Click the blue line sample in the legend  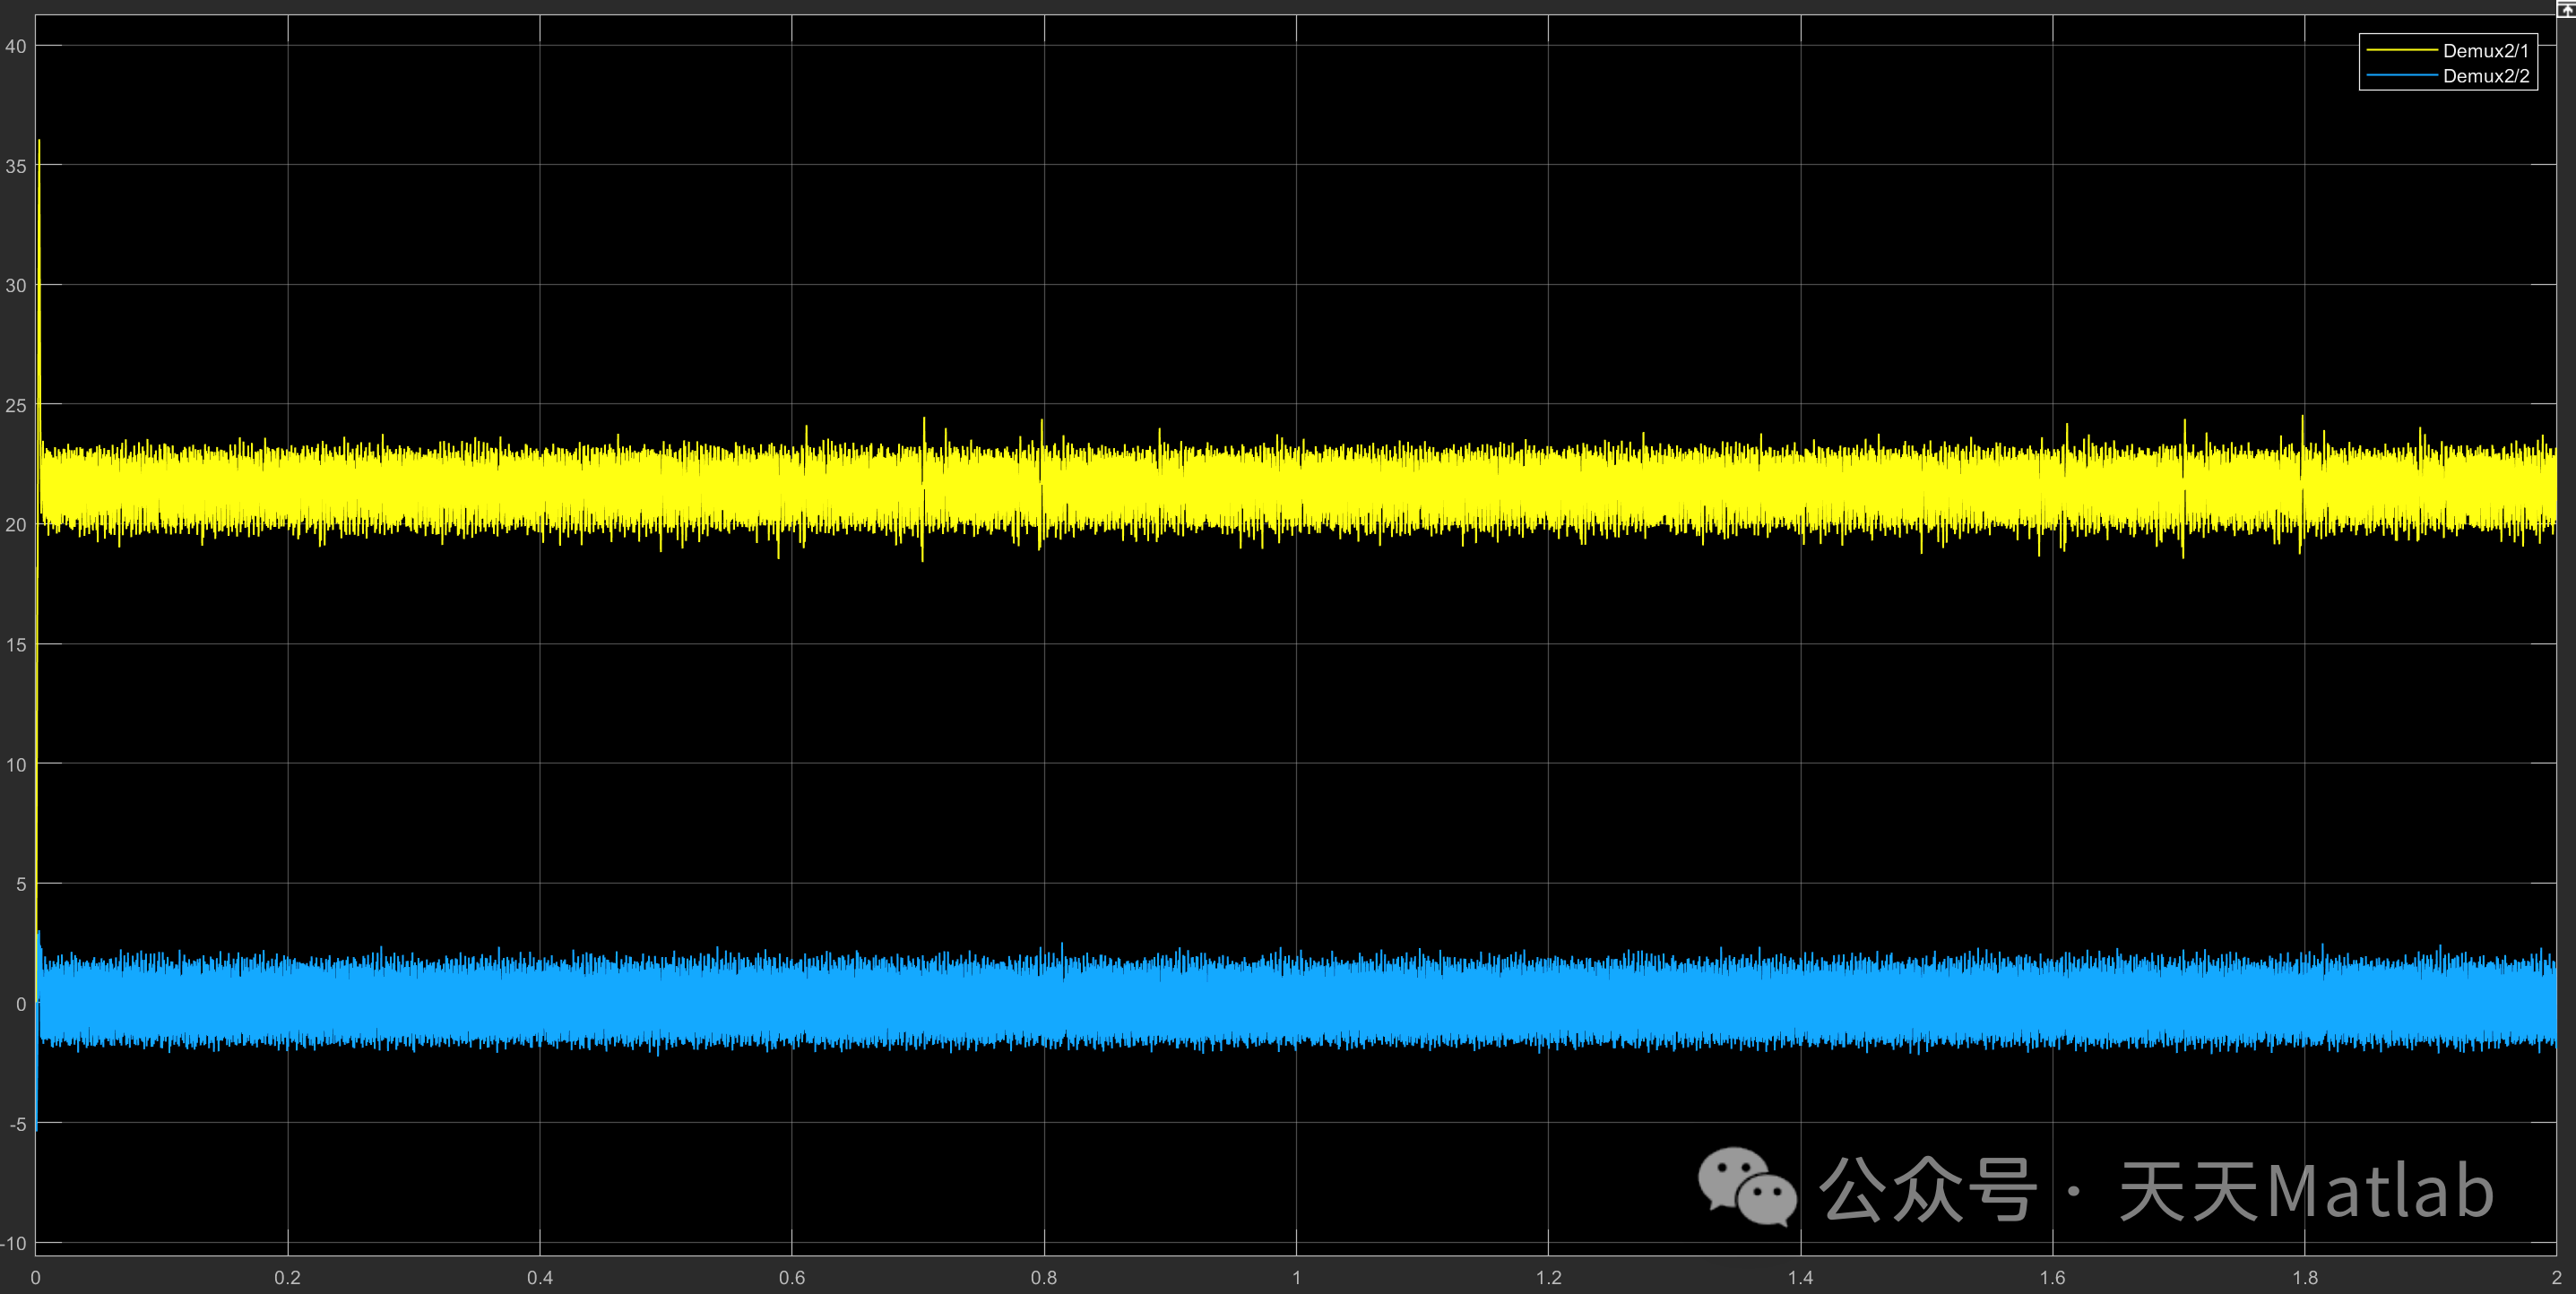tap(2402, 76)
